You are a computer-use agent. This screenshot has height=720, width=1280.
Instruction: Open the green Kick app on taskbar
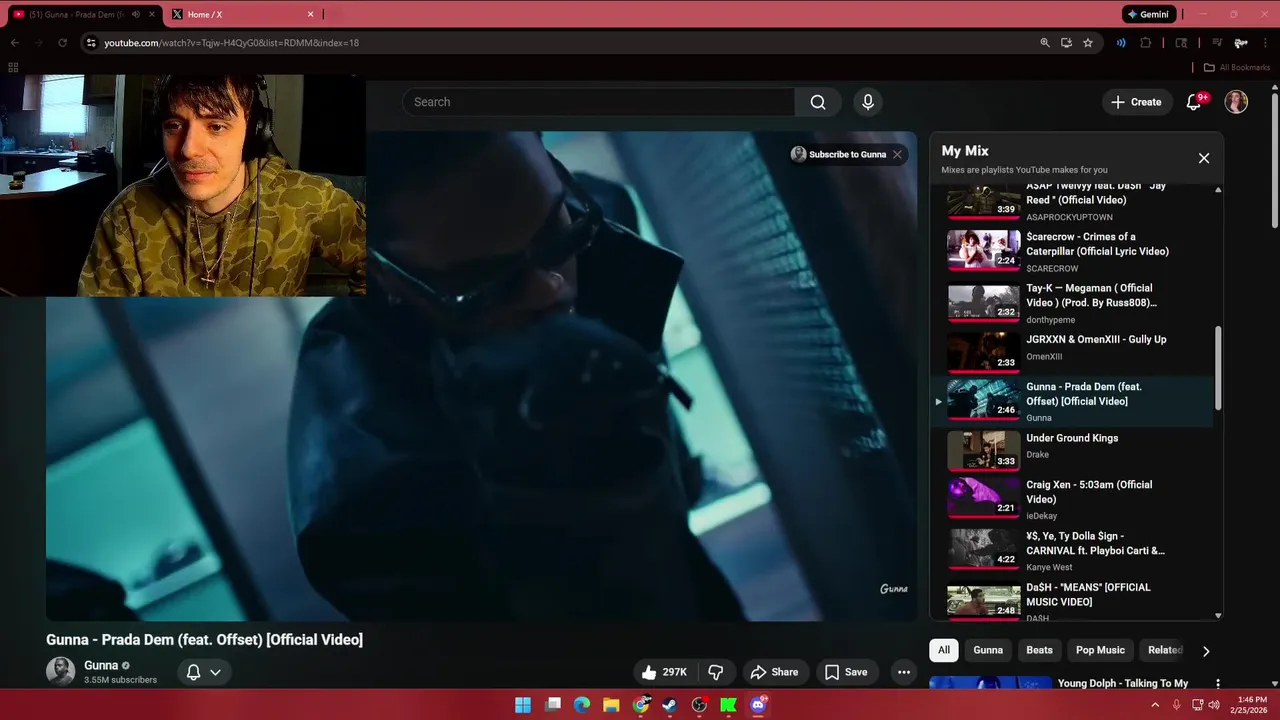[x=729, y=705]
